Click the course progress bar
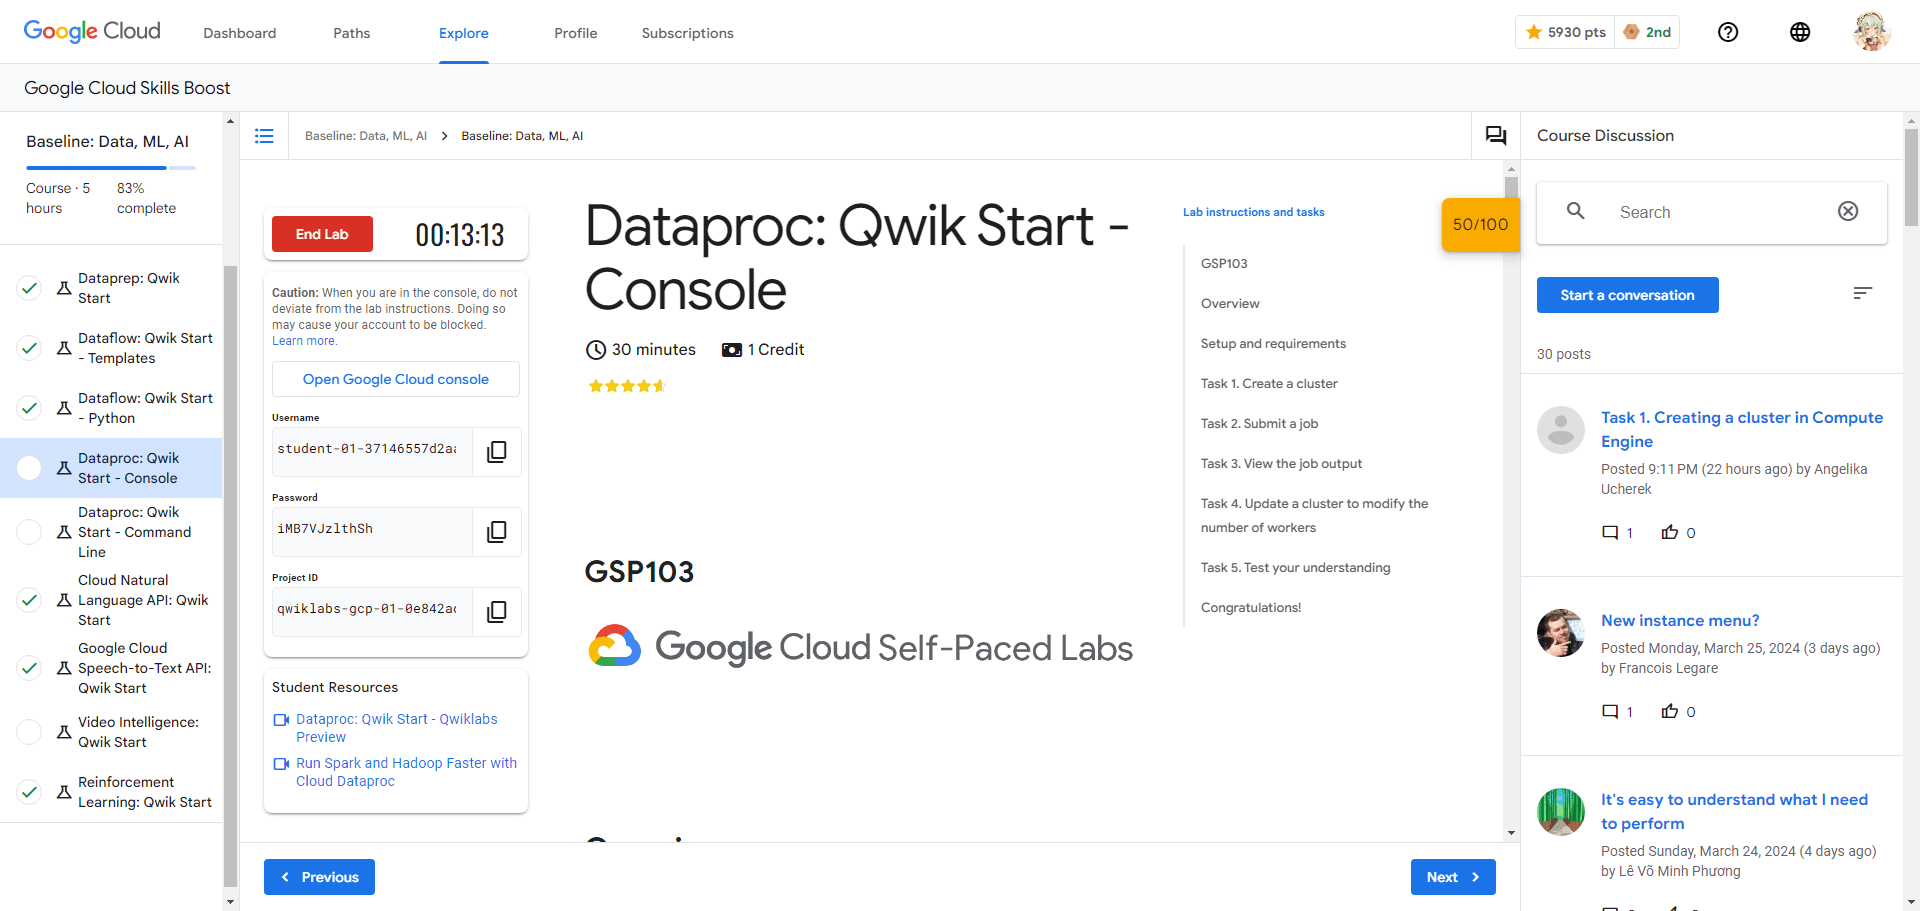This screenshot has height=911, width=1920. click(x=111, y=168)
